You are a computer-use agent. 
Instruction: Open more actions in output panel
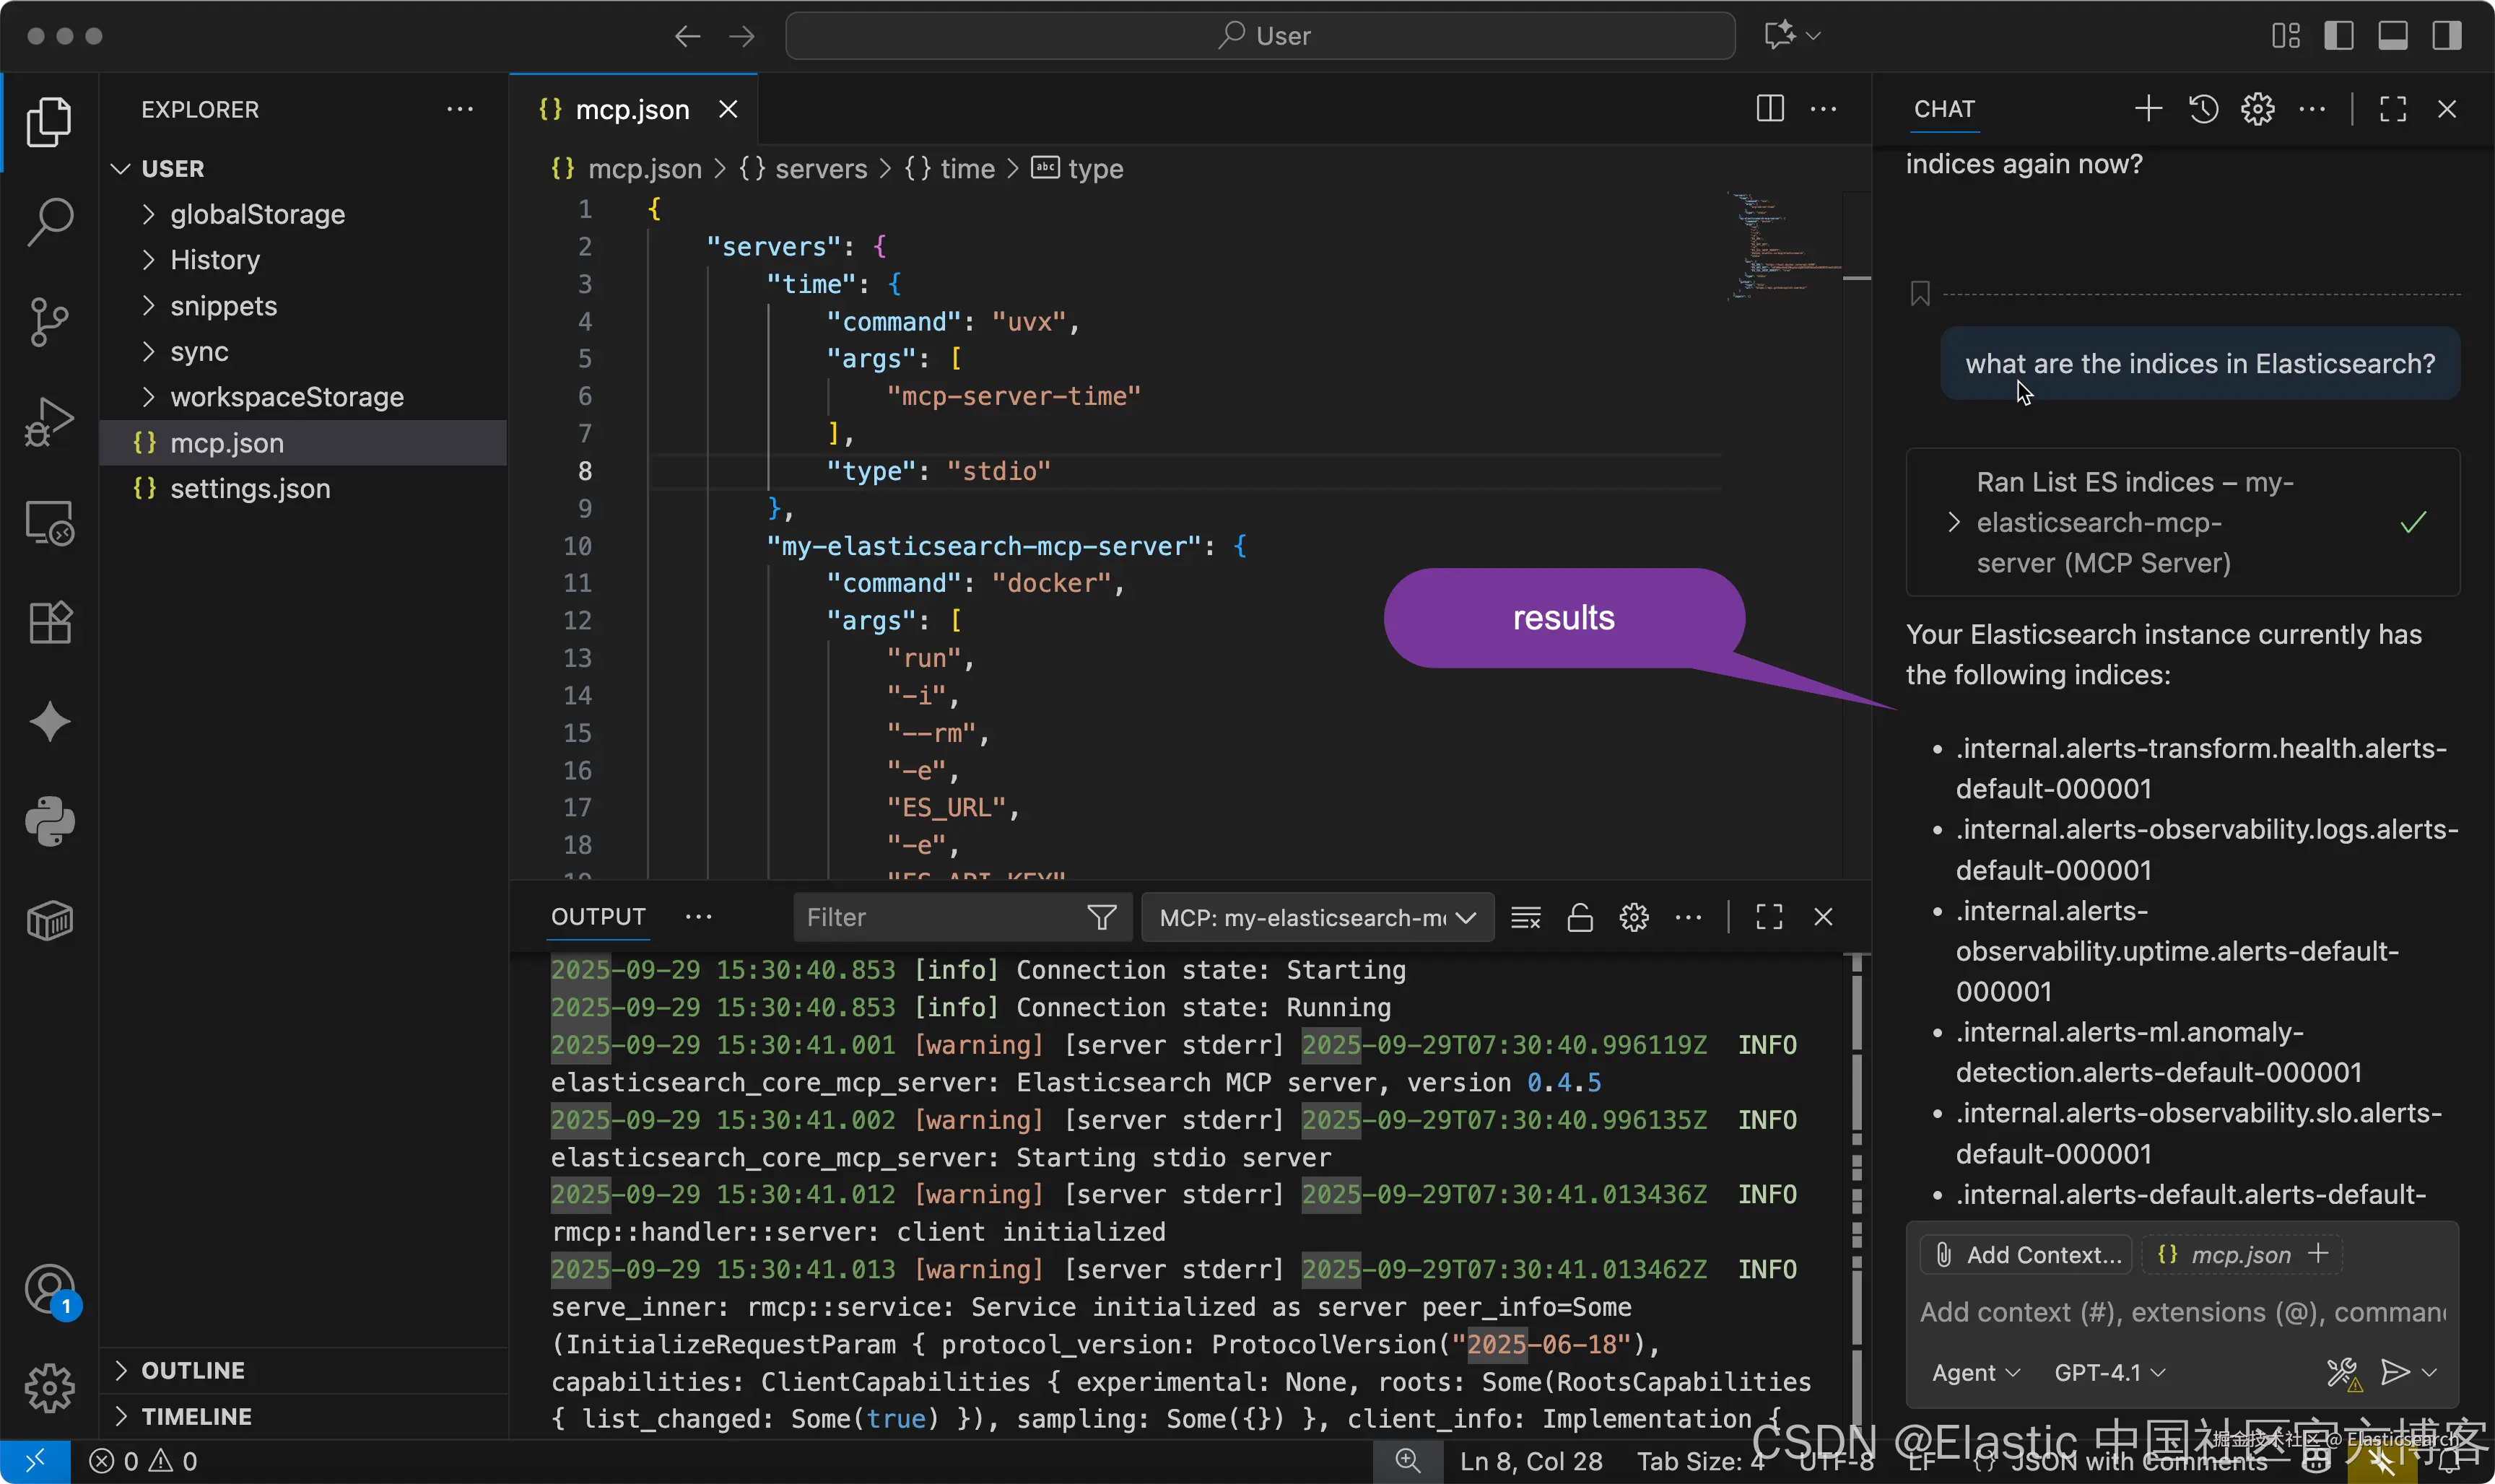coord(1687,917)
